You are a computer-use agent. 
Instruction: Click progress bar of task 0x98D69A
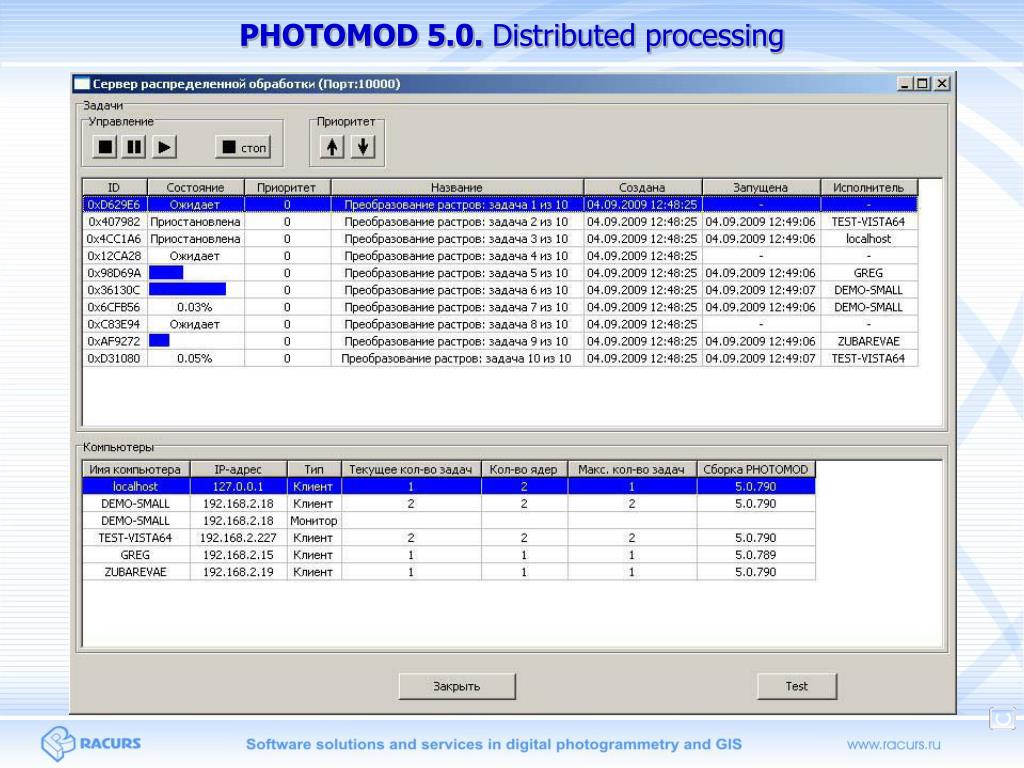tap(166, 272)
